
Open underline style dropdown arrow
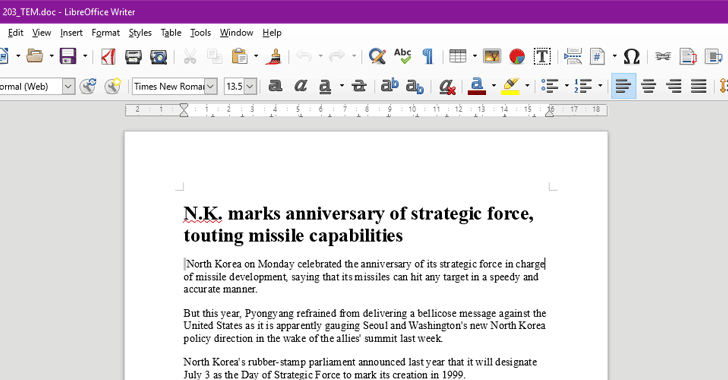click(x=342, y=86)
